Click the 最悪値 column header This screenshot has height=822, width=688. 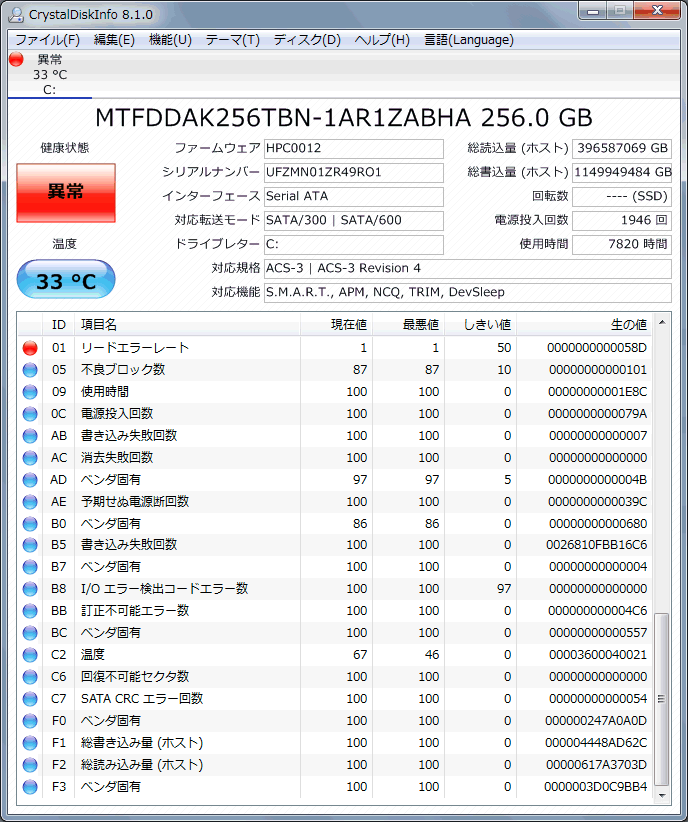(408, 325)
